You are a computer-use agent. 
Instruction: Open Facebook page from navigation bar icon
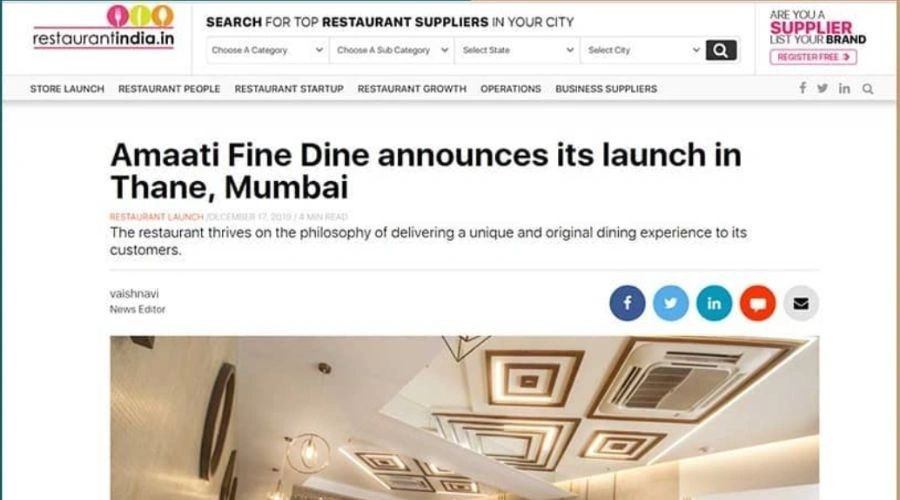click(802, 88)
